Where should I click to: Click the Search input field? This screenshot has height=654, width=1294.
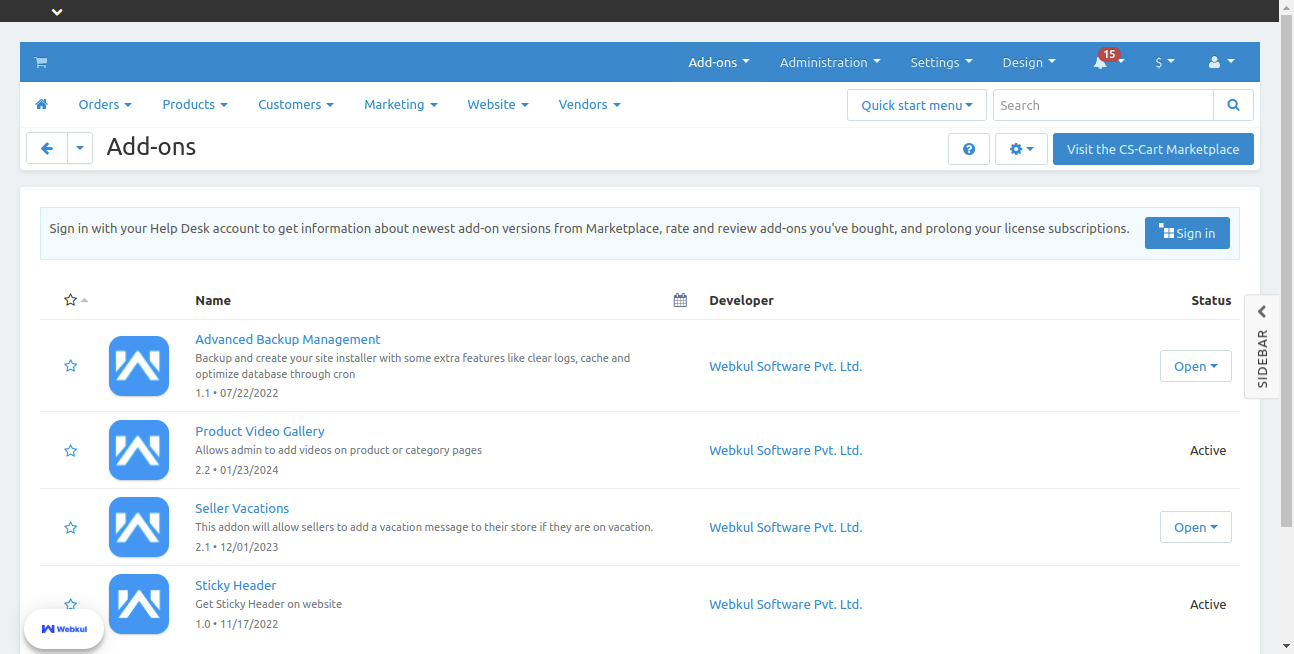[1103, 105]
